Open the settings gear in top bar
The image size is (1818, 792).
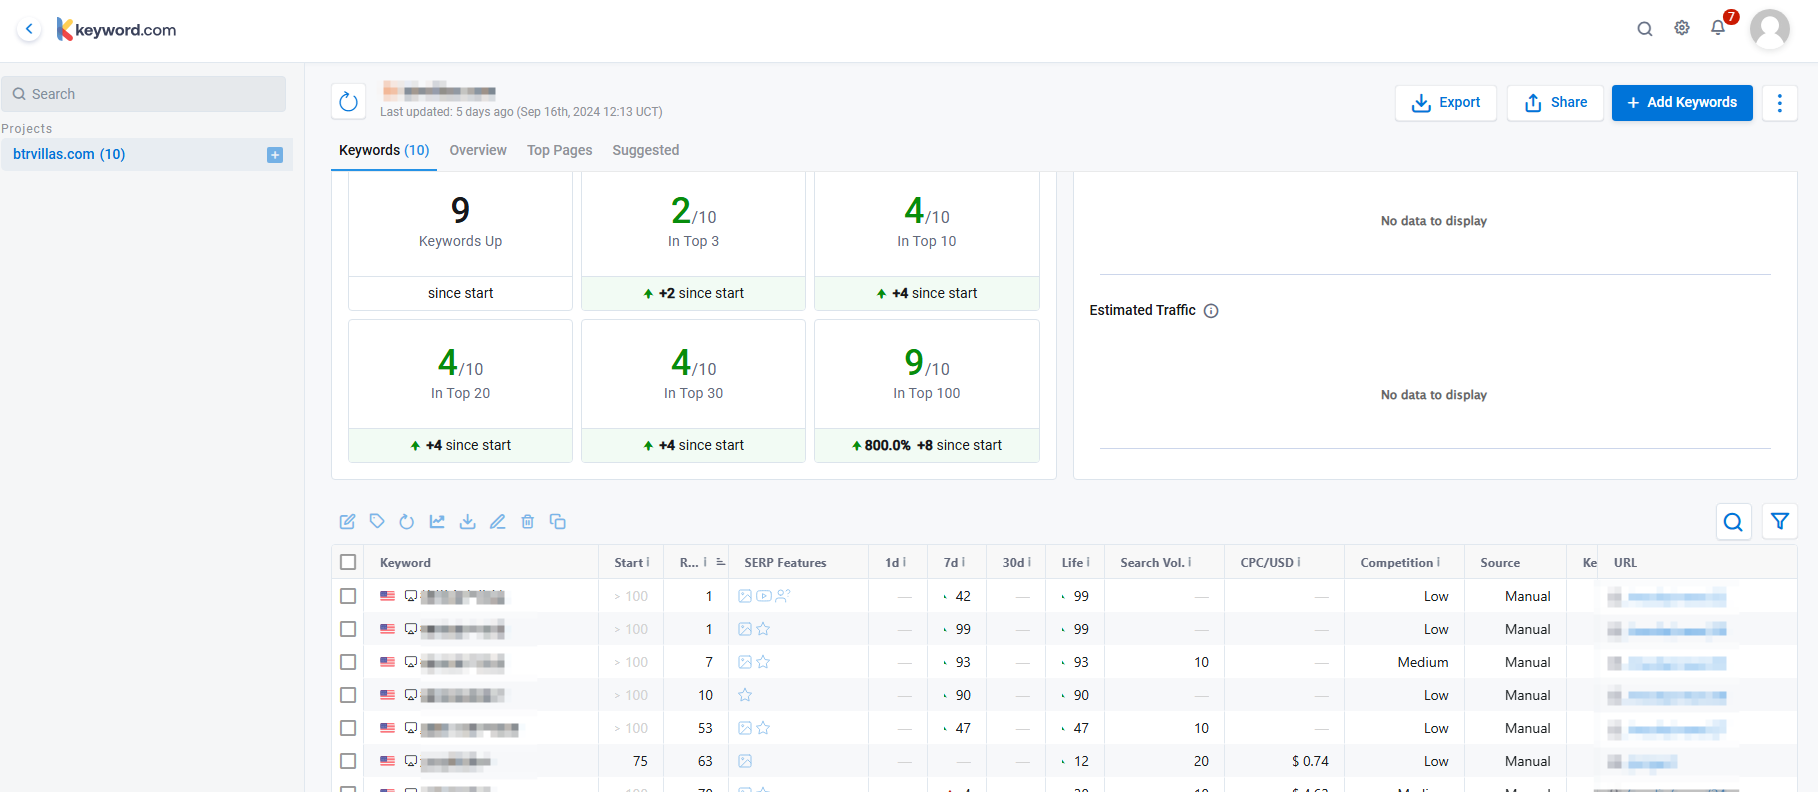(x=1682, y=28)
